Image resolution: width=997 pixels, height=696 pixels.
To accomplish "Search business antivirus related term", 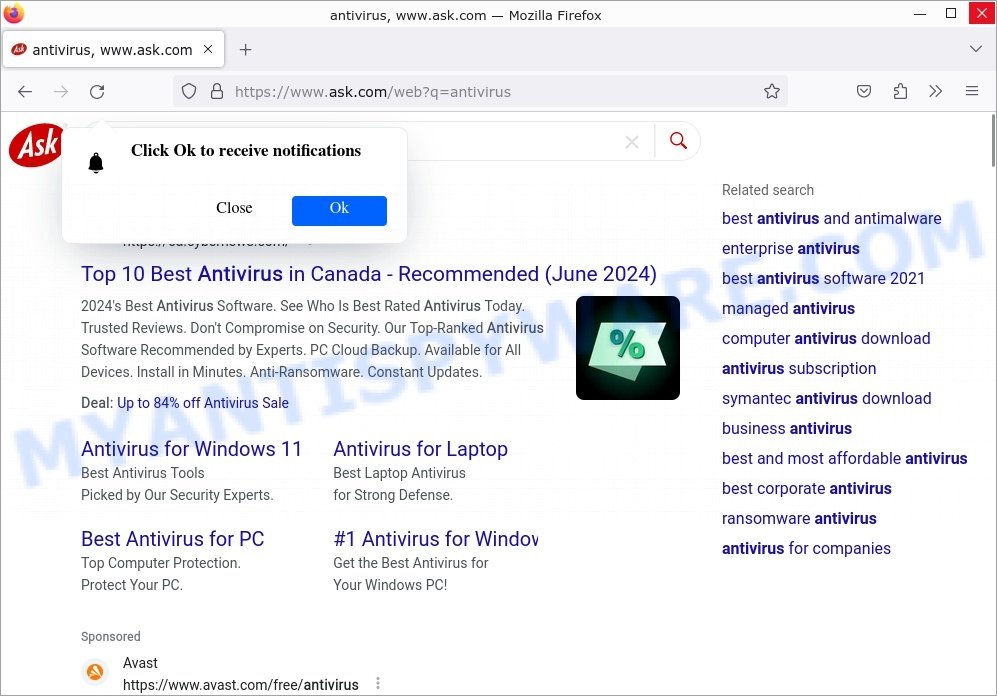I will point(787,428).
